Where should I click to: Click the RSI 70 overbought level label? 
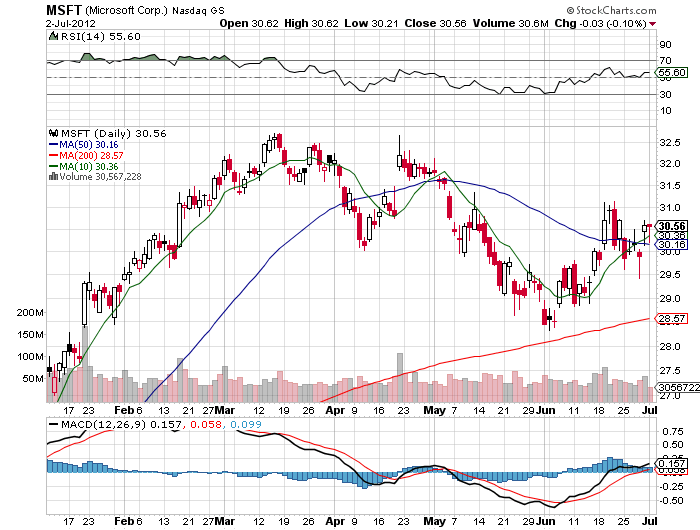666,60
